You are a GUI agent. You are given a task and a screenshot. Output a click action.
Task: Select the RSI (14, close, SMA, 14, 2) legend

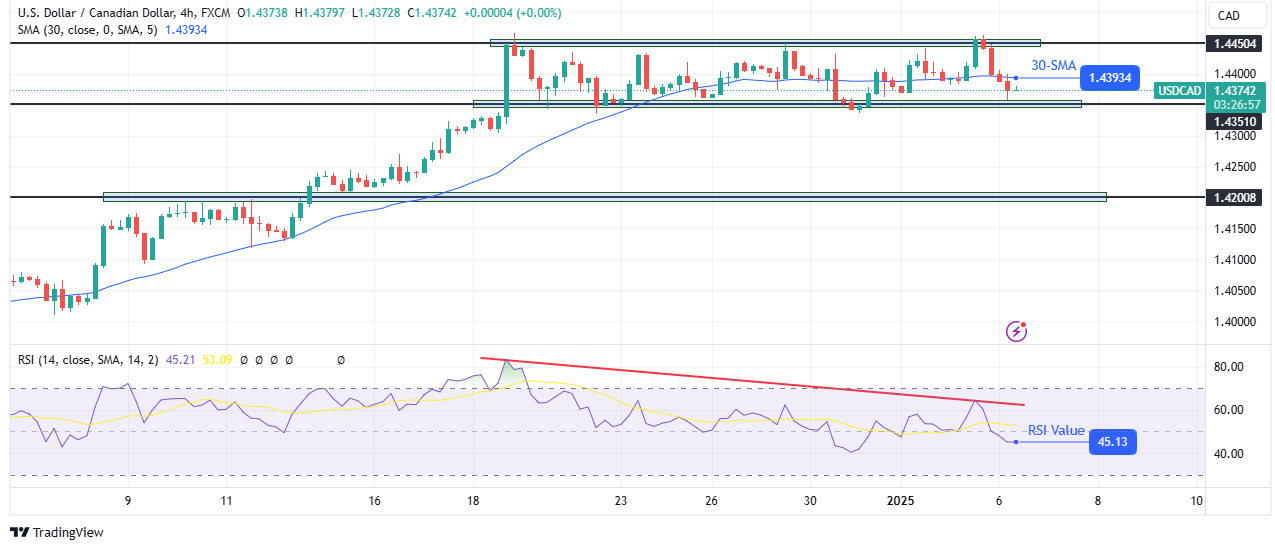pyautogui.click(x=86, y=360)
